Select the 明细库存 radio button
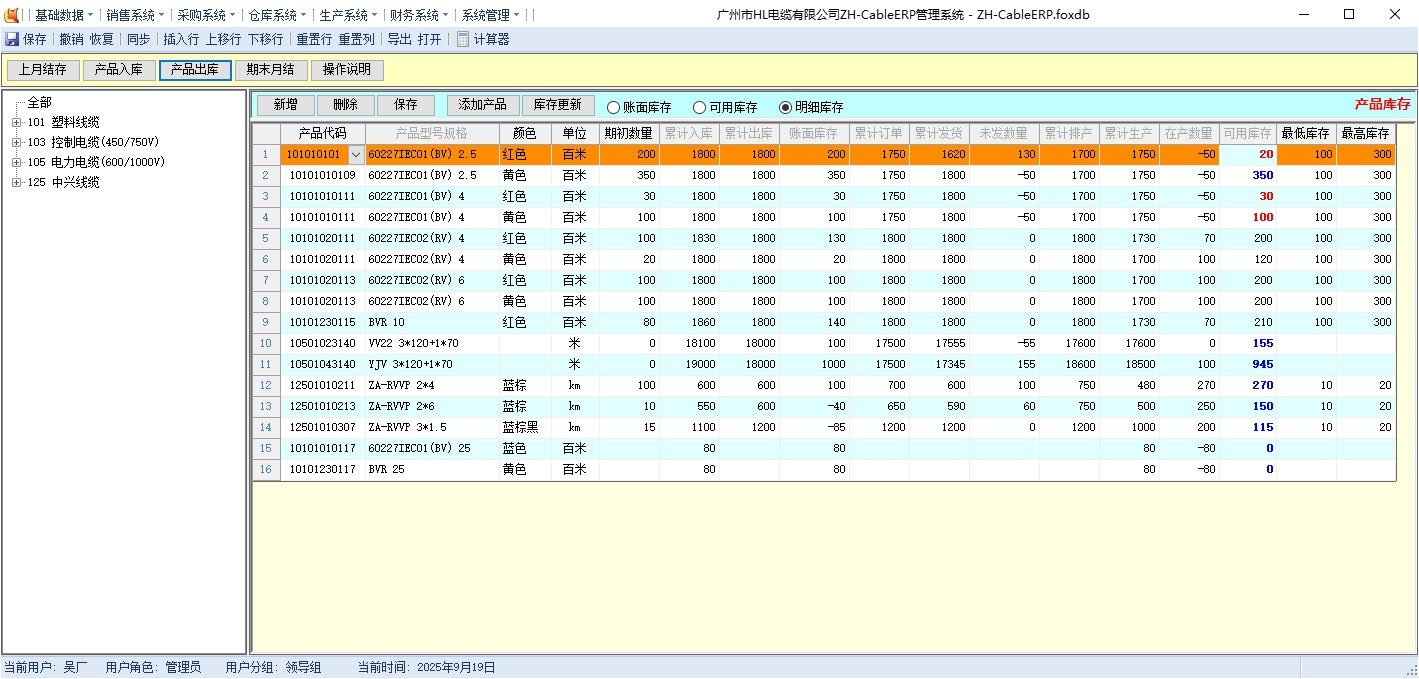 click(x=813, y=106)
